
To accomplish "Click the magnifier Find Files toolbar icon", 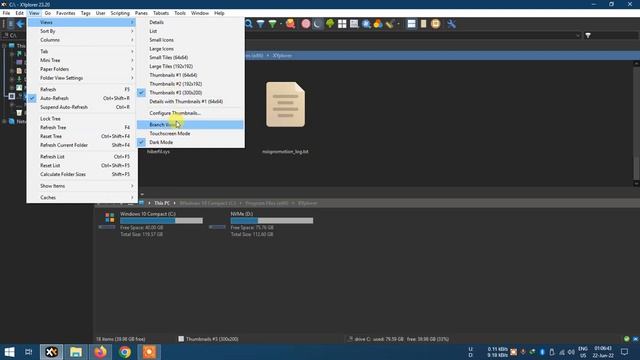I will coord(248,24).
